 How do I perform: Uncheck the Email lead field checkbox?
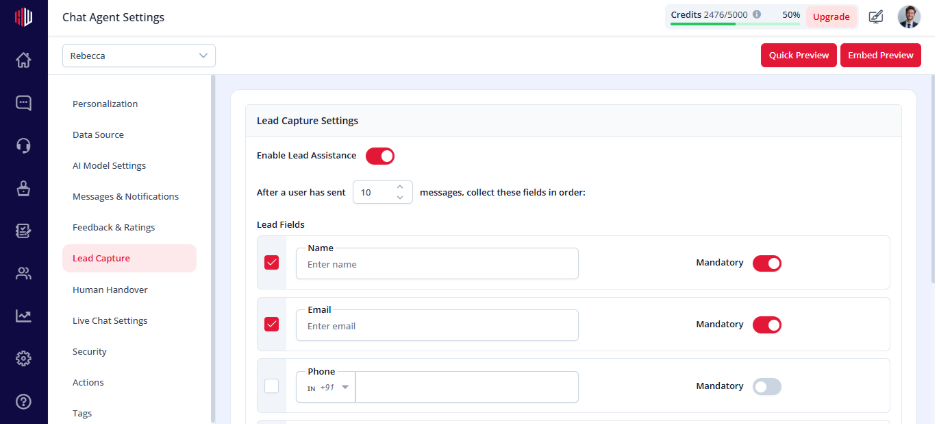click(x=272, y=324)
